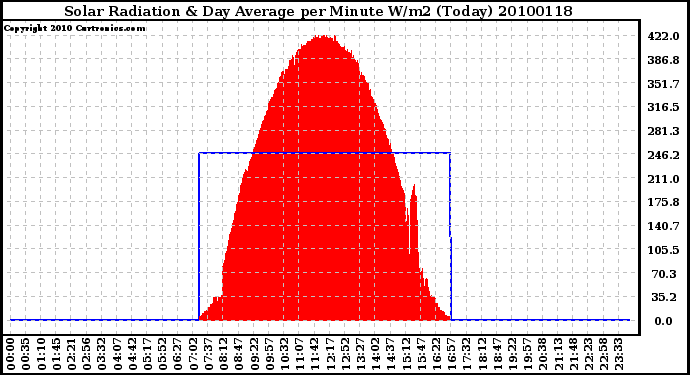This screenshot has width=690, height=375.
Task: Click the 316.5 y-axis value
Action: [x=663, y=107]
